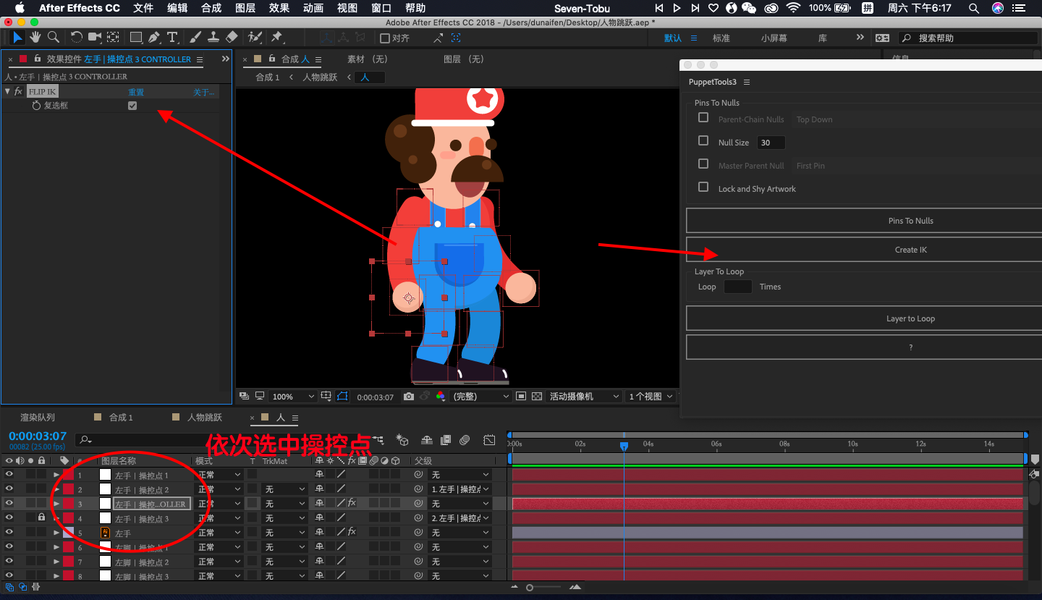Select the Rotation tool
The width and height of the screenshot is (1042, 600).
[x=76, y=38]
